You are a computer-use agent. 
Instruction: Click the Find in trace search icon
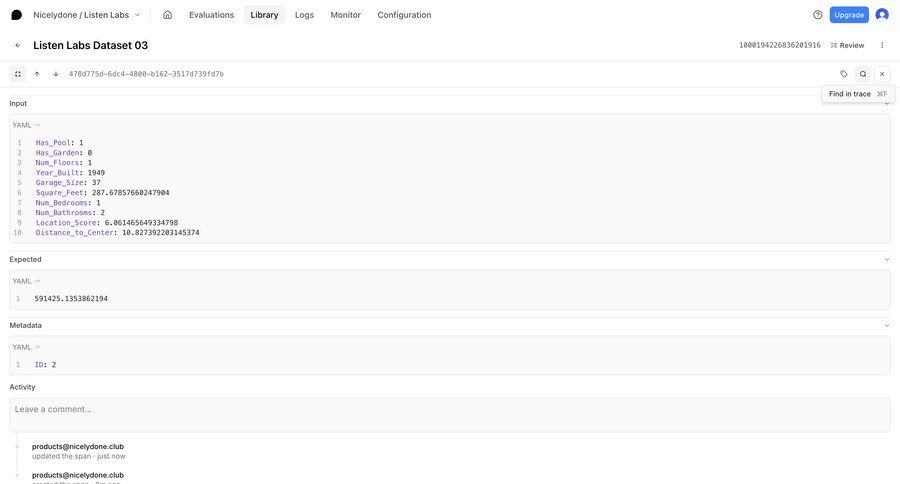tap(863, 74)
